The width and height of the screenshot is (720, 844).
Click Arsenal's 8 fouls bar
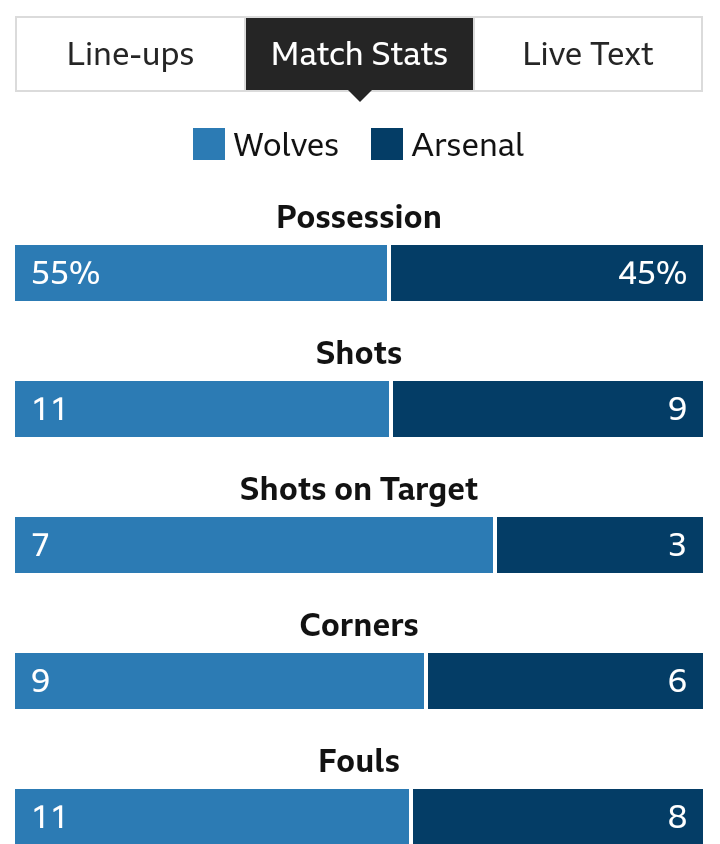(558, 817)
